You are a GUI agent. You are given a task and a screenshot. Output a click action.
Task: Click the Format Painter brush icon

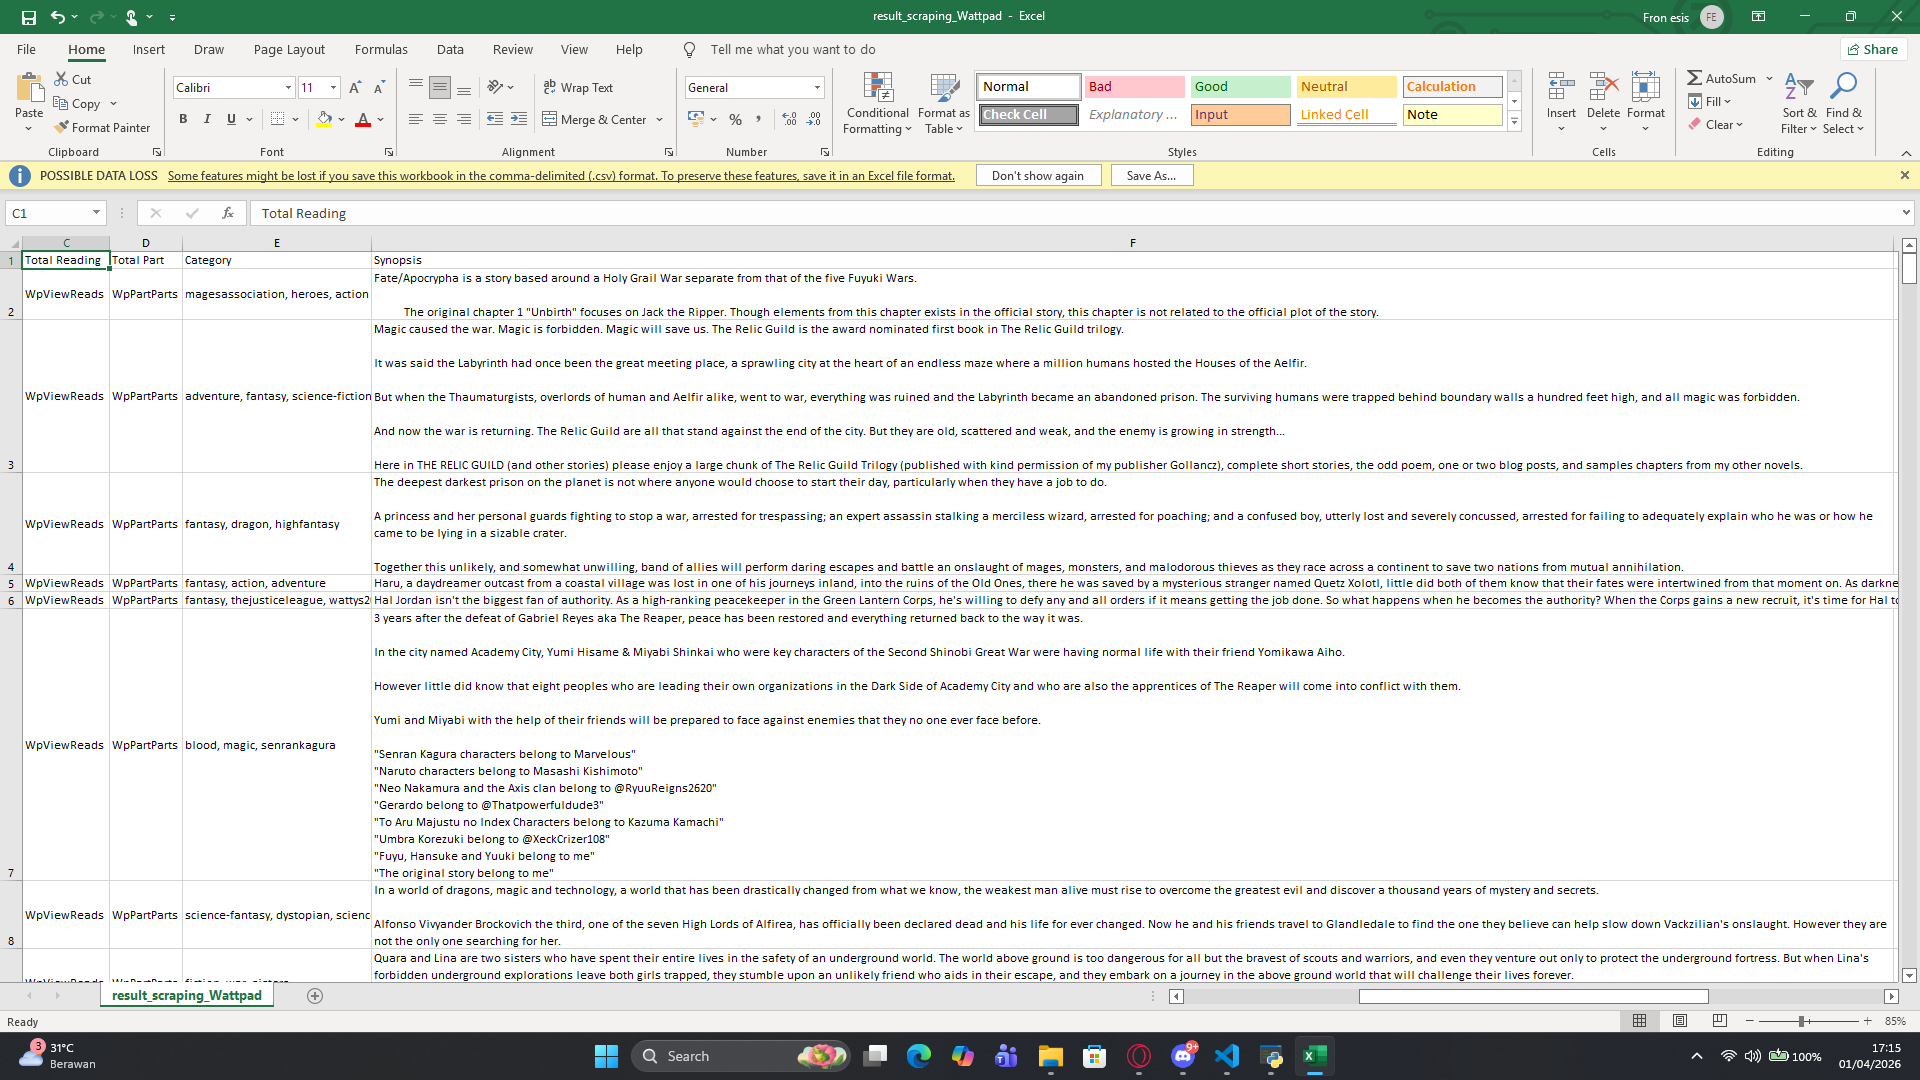pyautogui.click(x=62, y=127)
